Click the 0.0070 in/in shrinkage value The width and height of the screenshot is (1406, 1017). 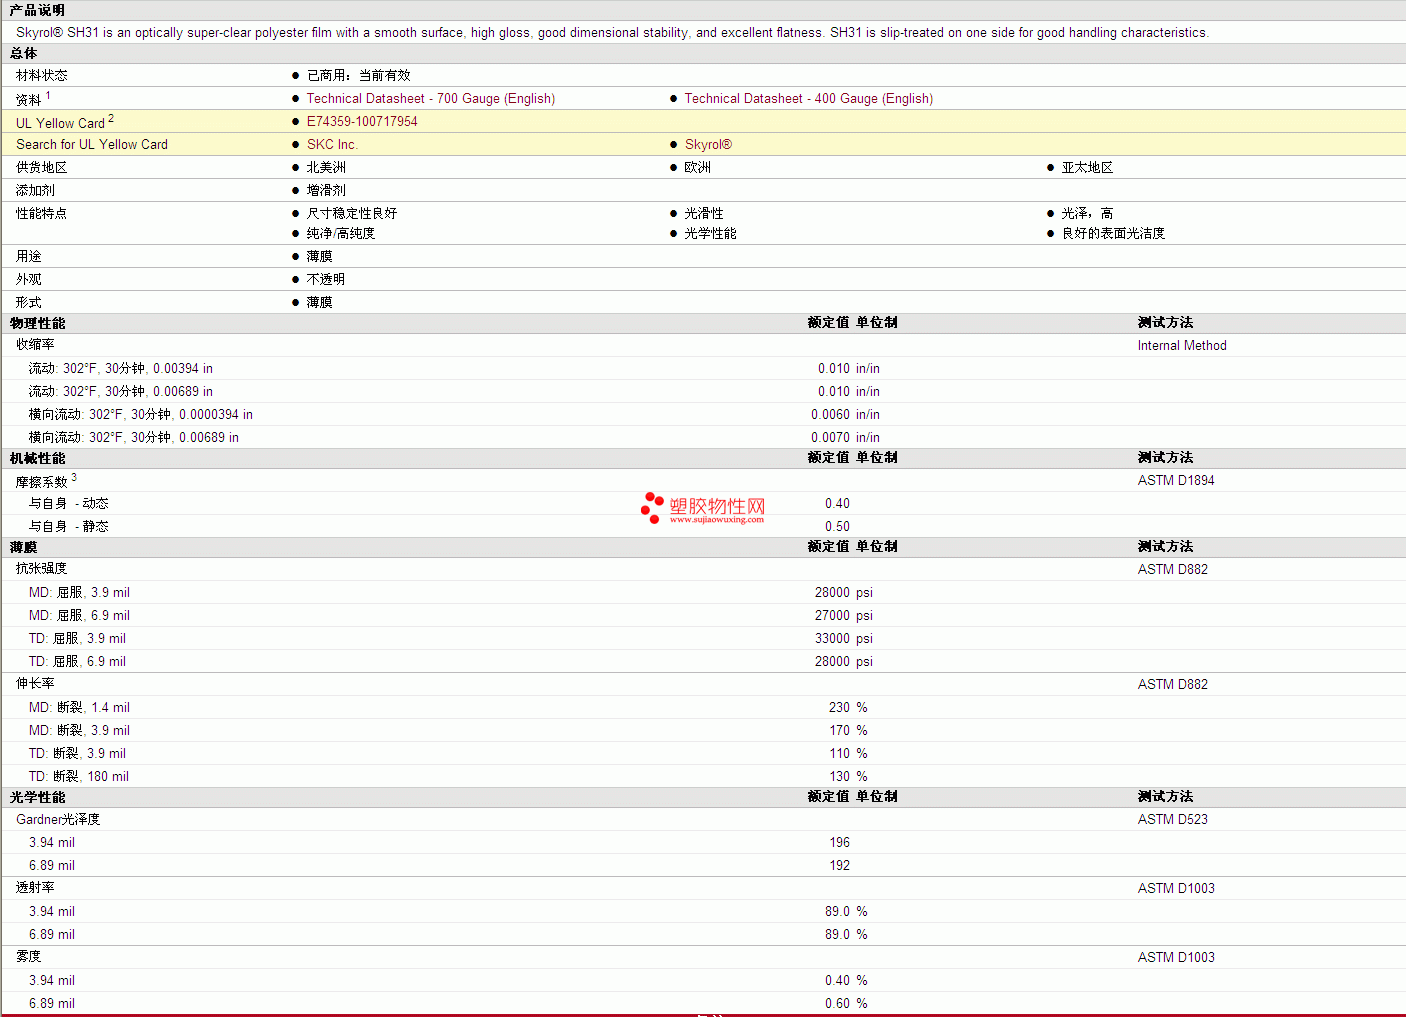[846, 437]
